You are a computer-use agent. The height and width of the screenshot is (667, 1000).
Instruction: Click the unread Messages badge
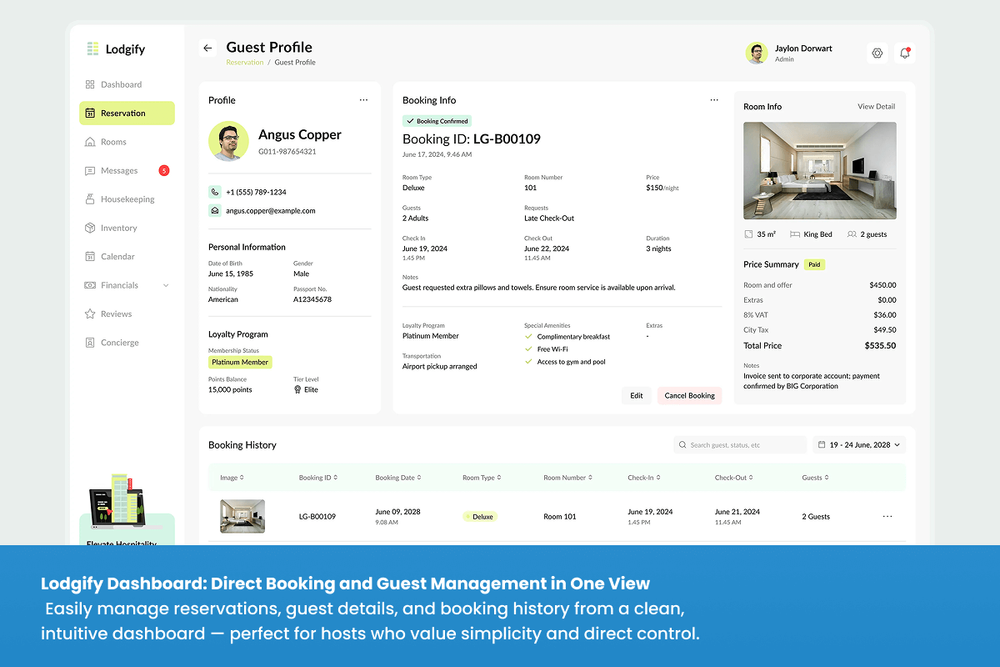pos(164,170)
